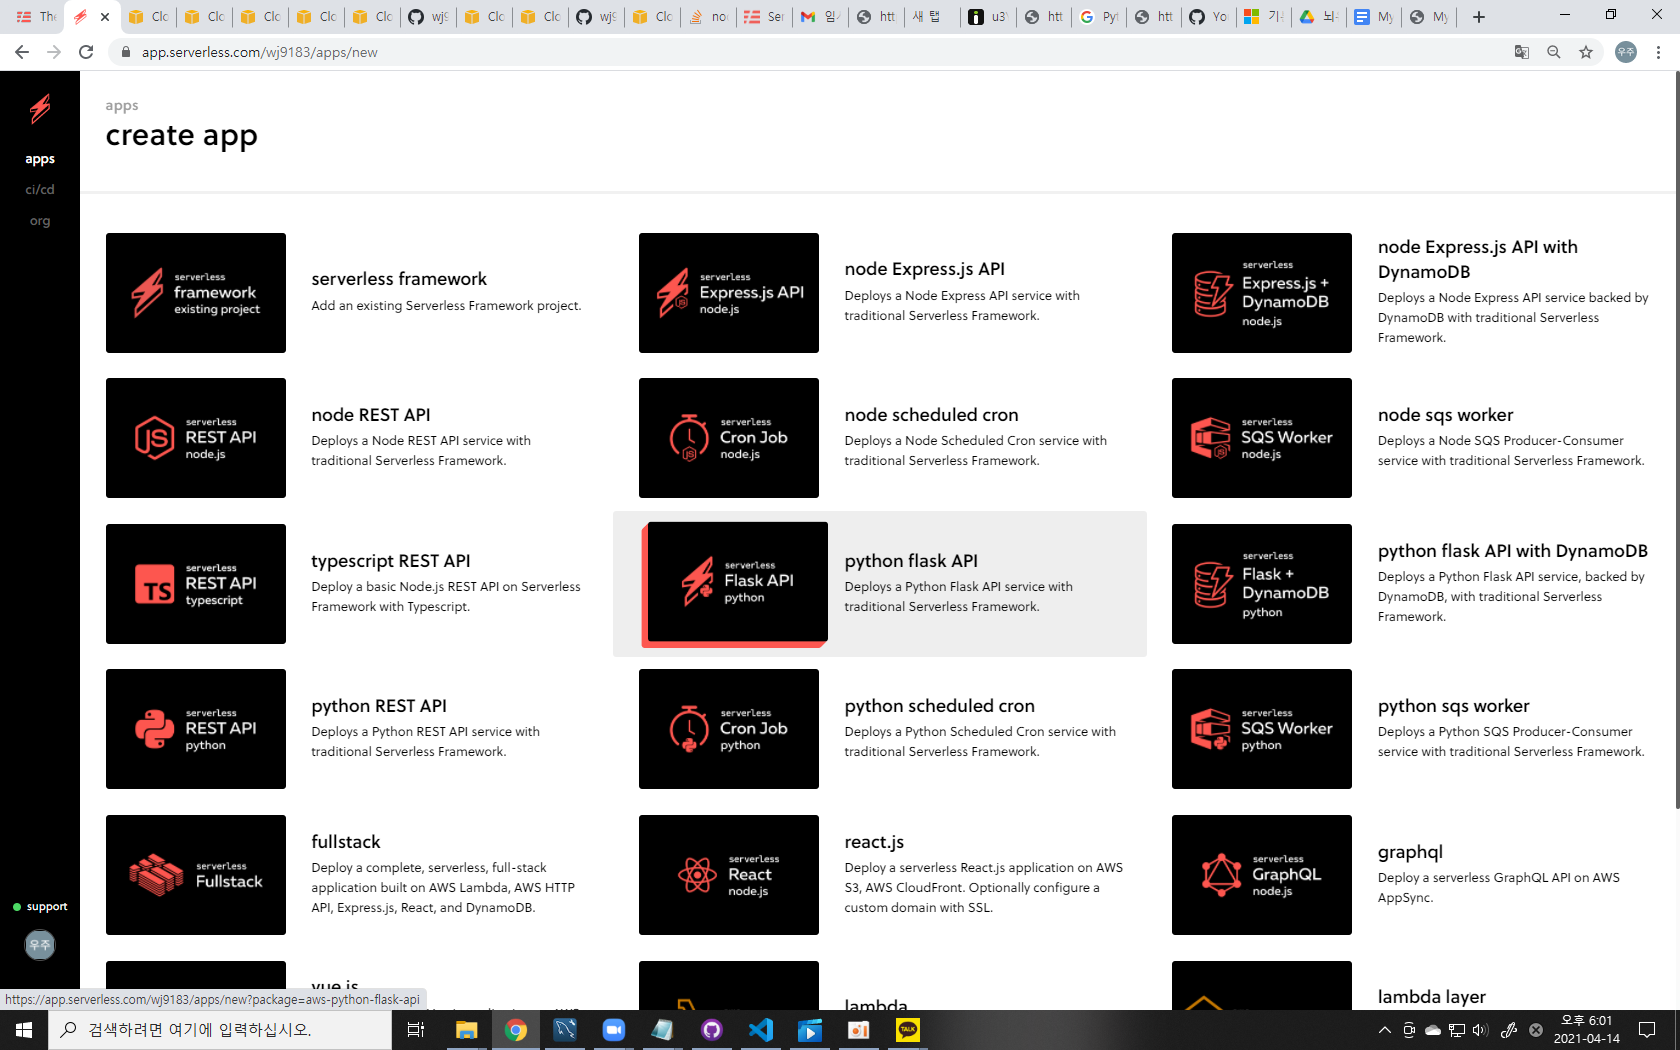Go back using browser back arrow
The width and height of the screenshot is (1680, 1050).
pos(22,52)
